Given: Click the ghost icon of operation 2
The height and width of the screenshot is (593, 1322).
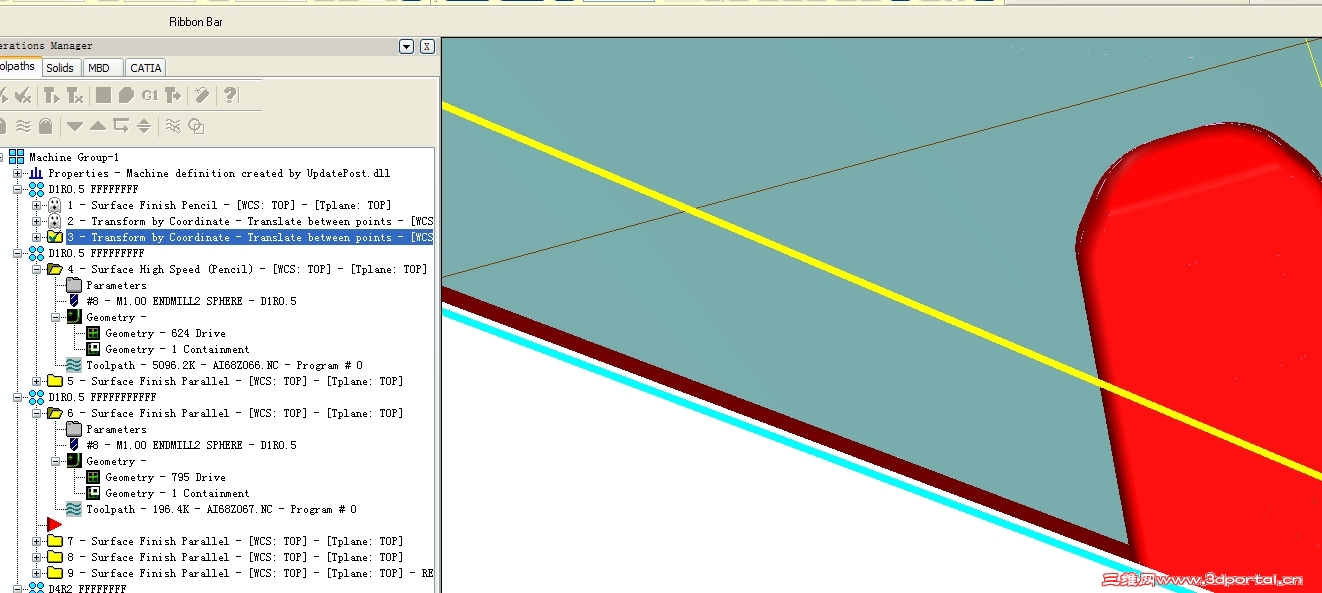Looking at the screenshot, I should (55, 221).
